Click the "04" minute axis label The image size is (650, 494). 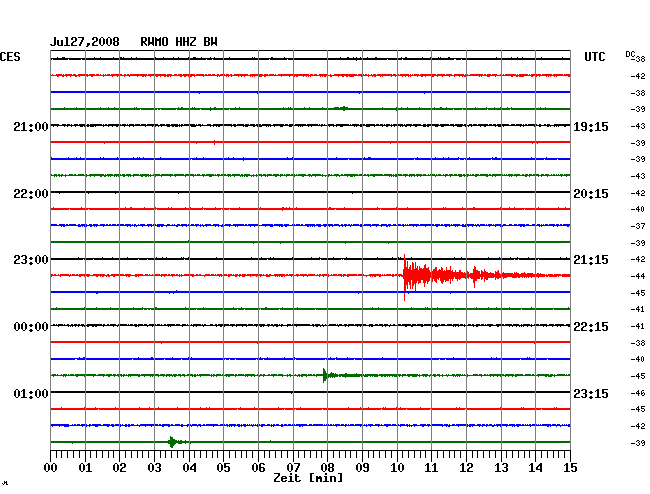[x=189, y=468]
